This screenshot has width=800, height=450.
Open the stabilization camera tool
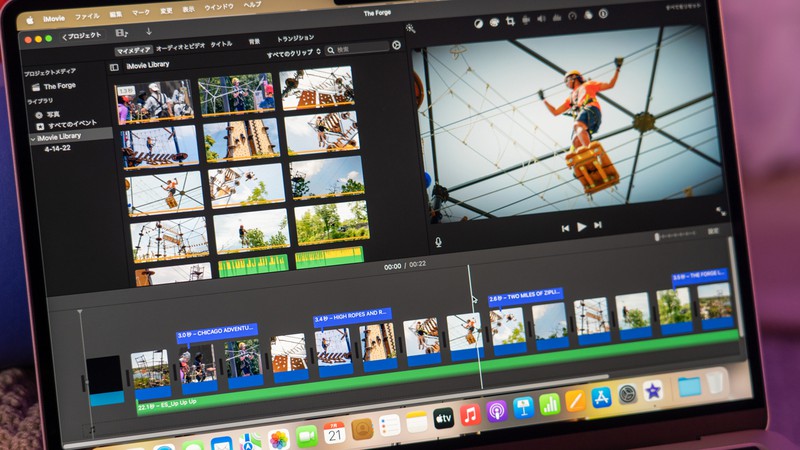526,20
